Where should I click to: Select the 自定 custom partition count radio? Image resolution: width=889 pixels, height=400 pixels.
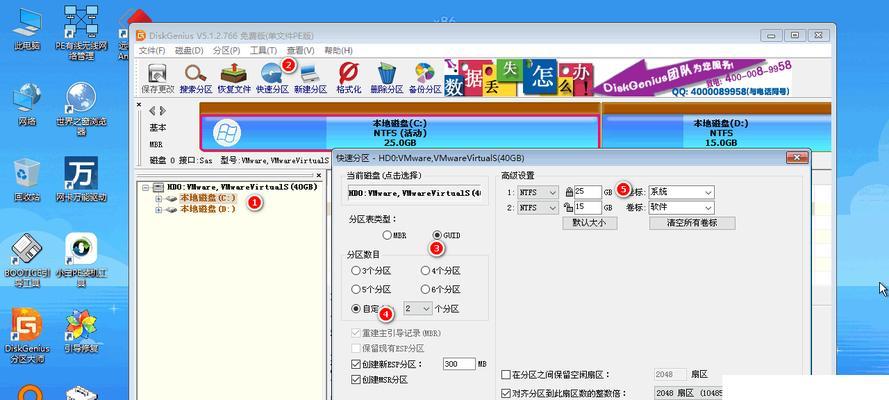click(355, 309)
